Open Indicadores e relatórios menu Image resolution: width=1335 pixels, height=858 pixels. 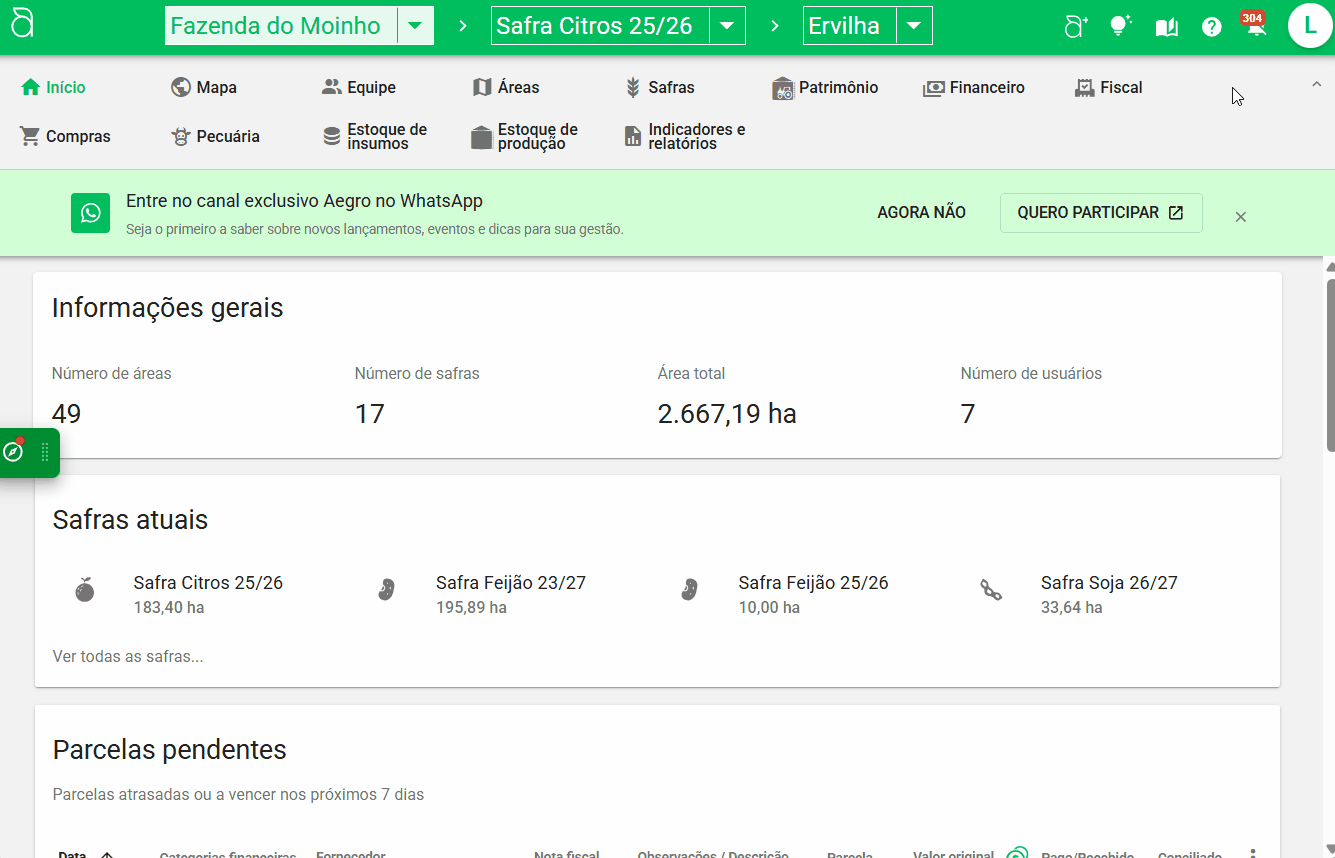[x=684, y=136]
